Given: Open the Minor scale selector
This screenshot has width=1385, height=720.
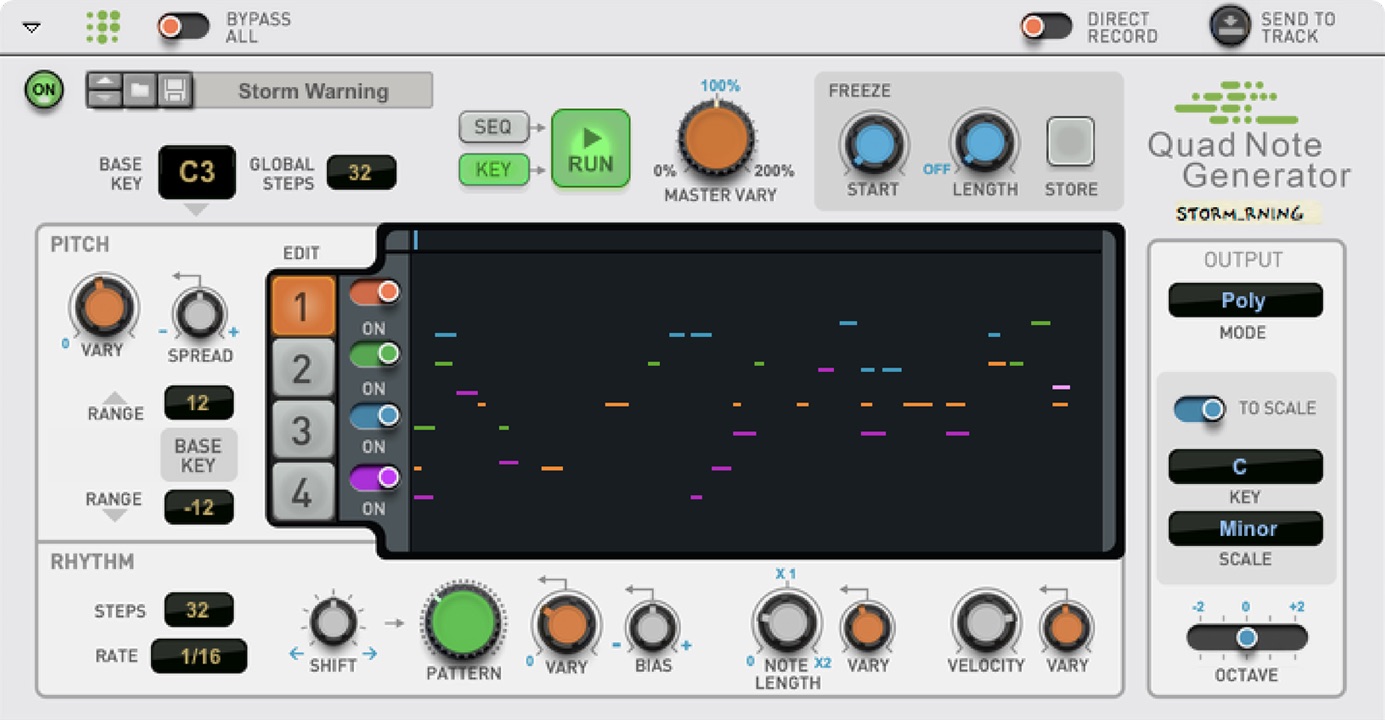Looking at the screenshot, I should (1244, 529).
